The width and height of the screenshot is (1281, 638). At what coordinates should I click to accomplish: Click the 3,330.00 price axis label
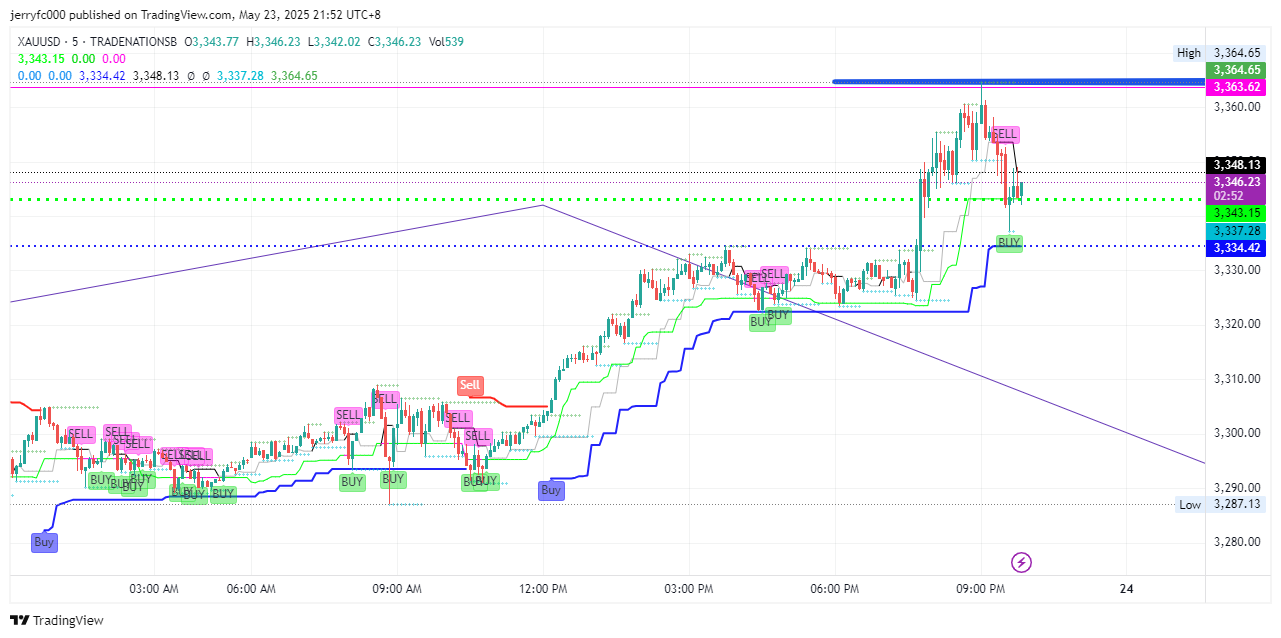pyautogui.click(x=1235, y=270)
